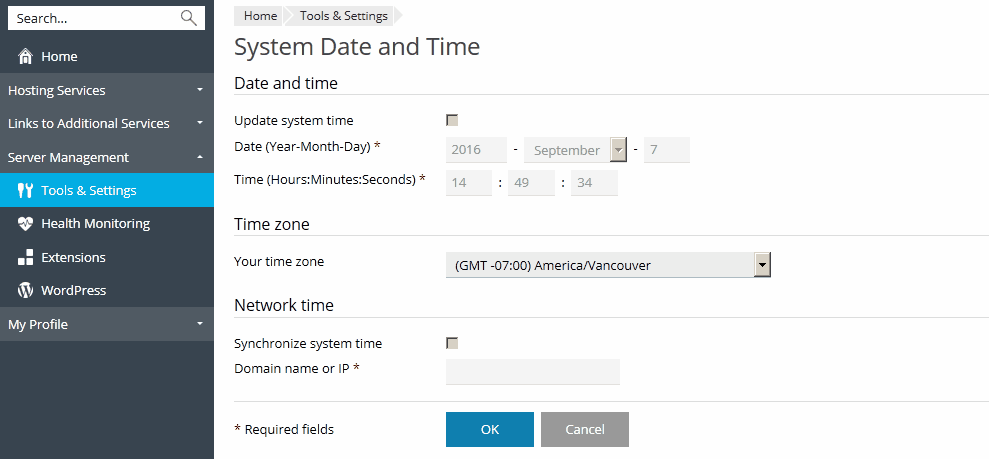Click the day field showing 7
Image resolution: width=989 pixels, height=459 pixels.
pyautogui.click(x=667, y=150)
